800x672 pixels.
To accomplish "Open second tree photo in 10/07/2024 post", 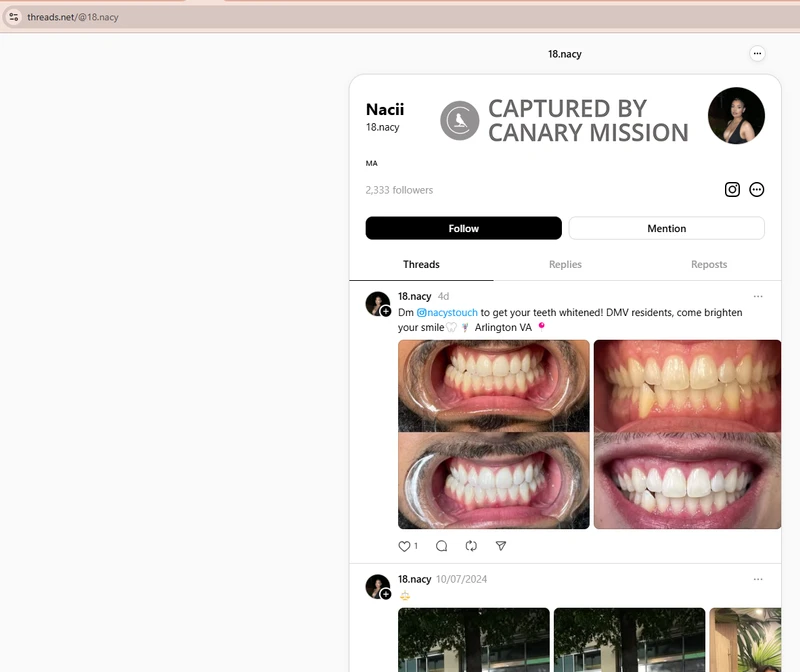I will [x=629, y=640].
